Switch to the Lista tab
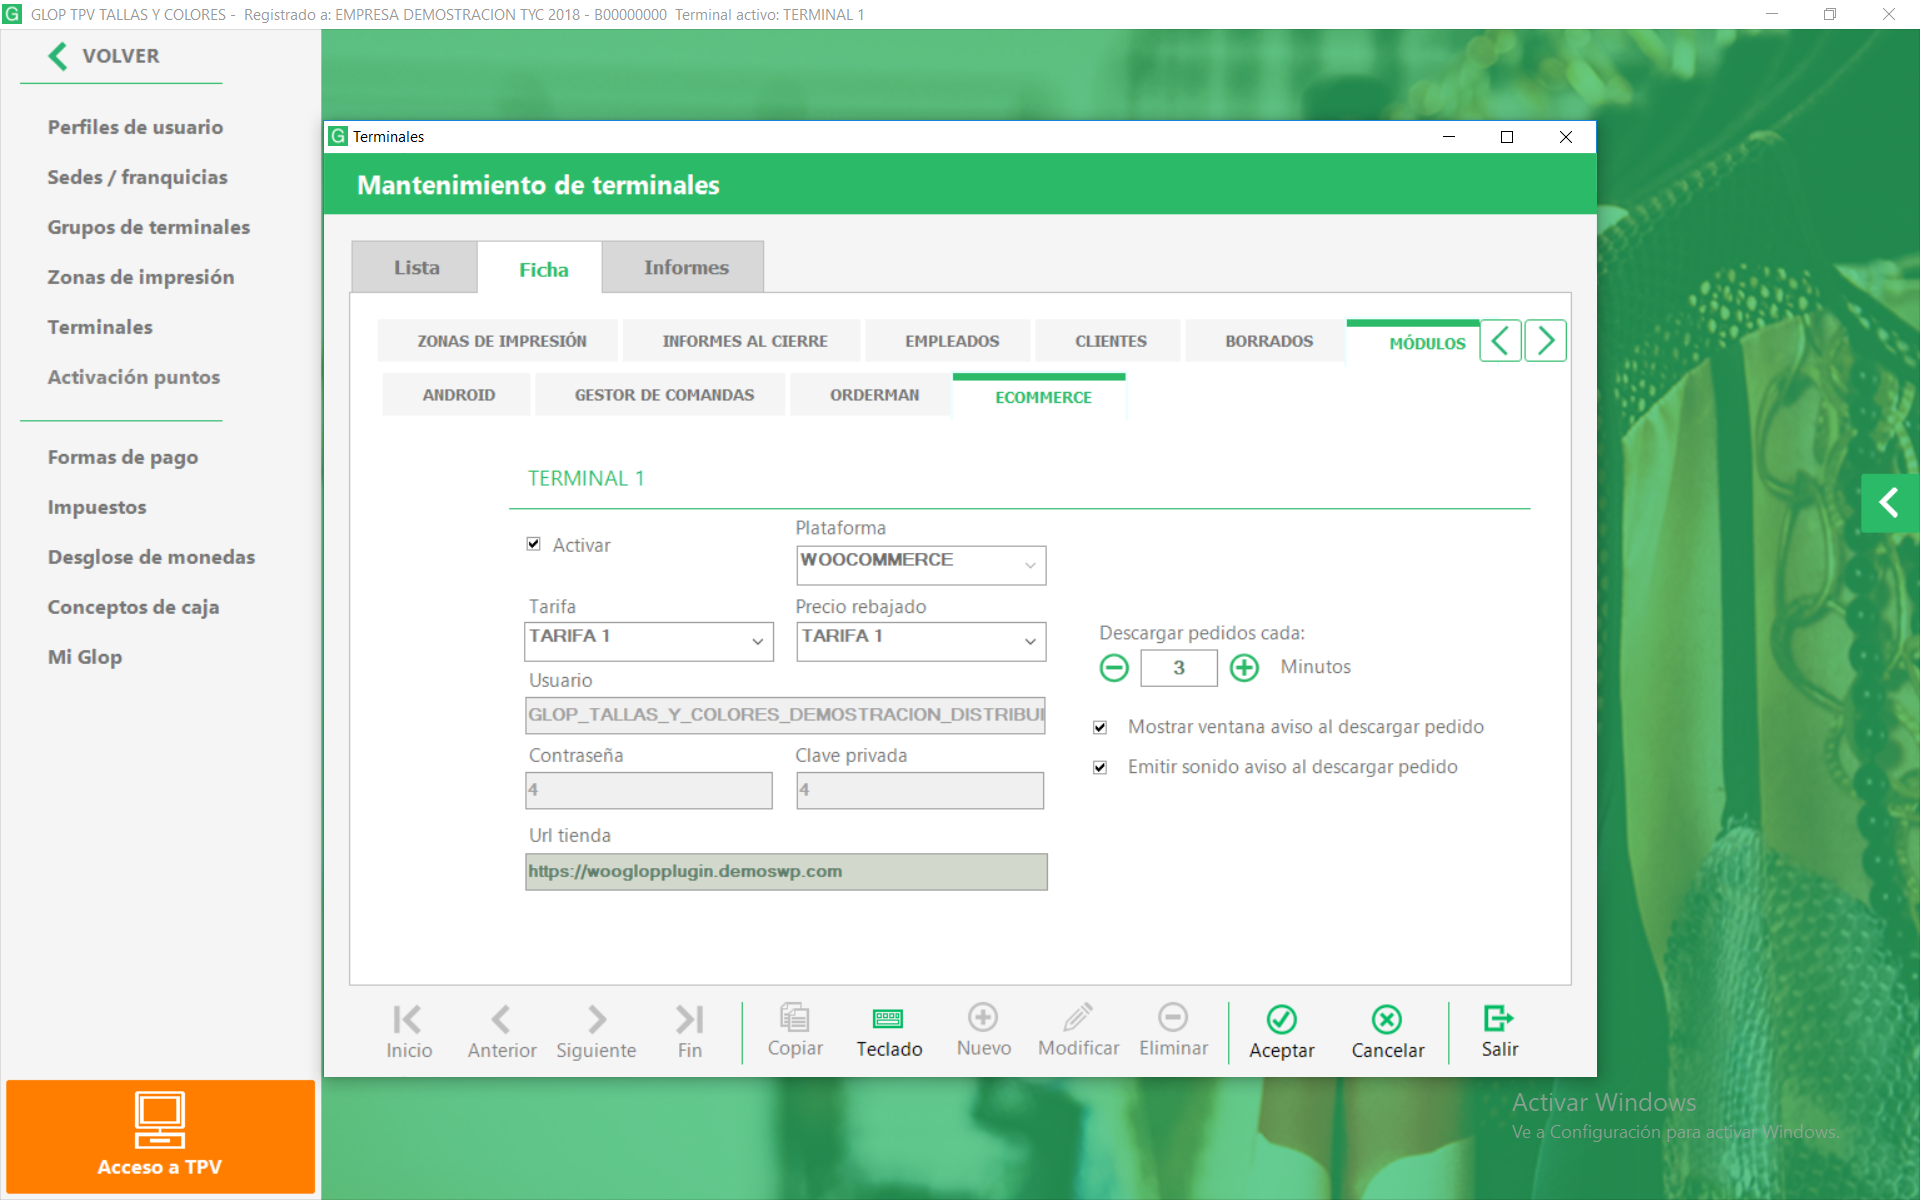The image size is (1920, 1200). (x=416, y=267)
